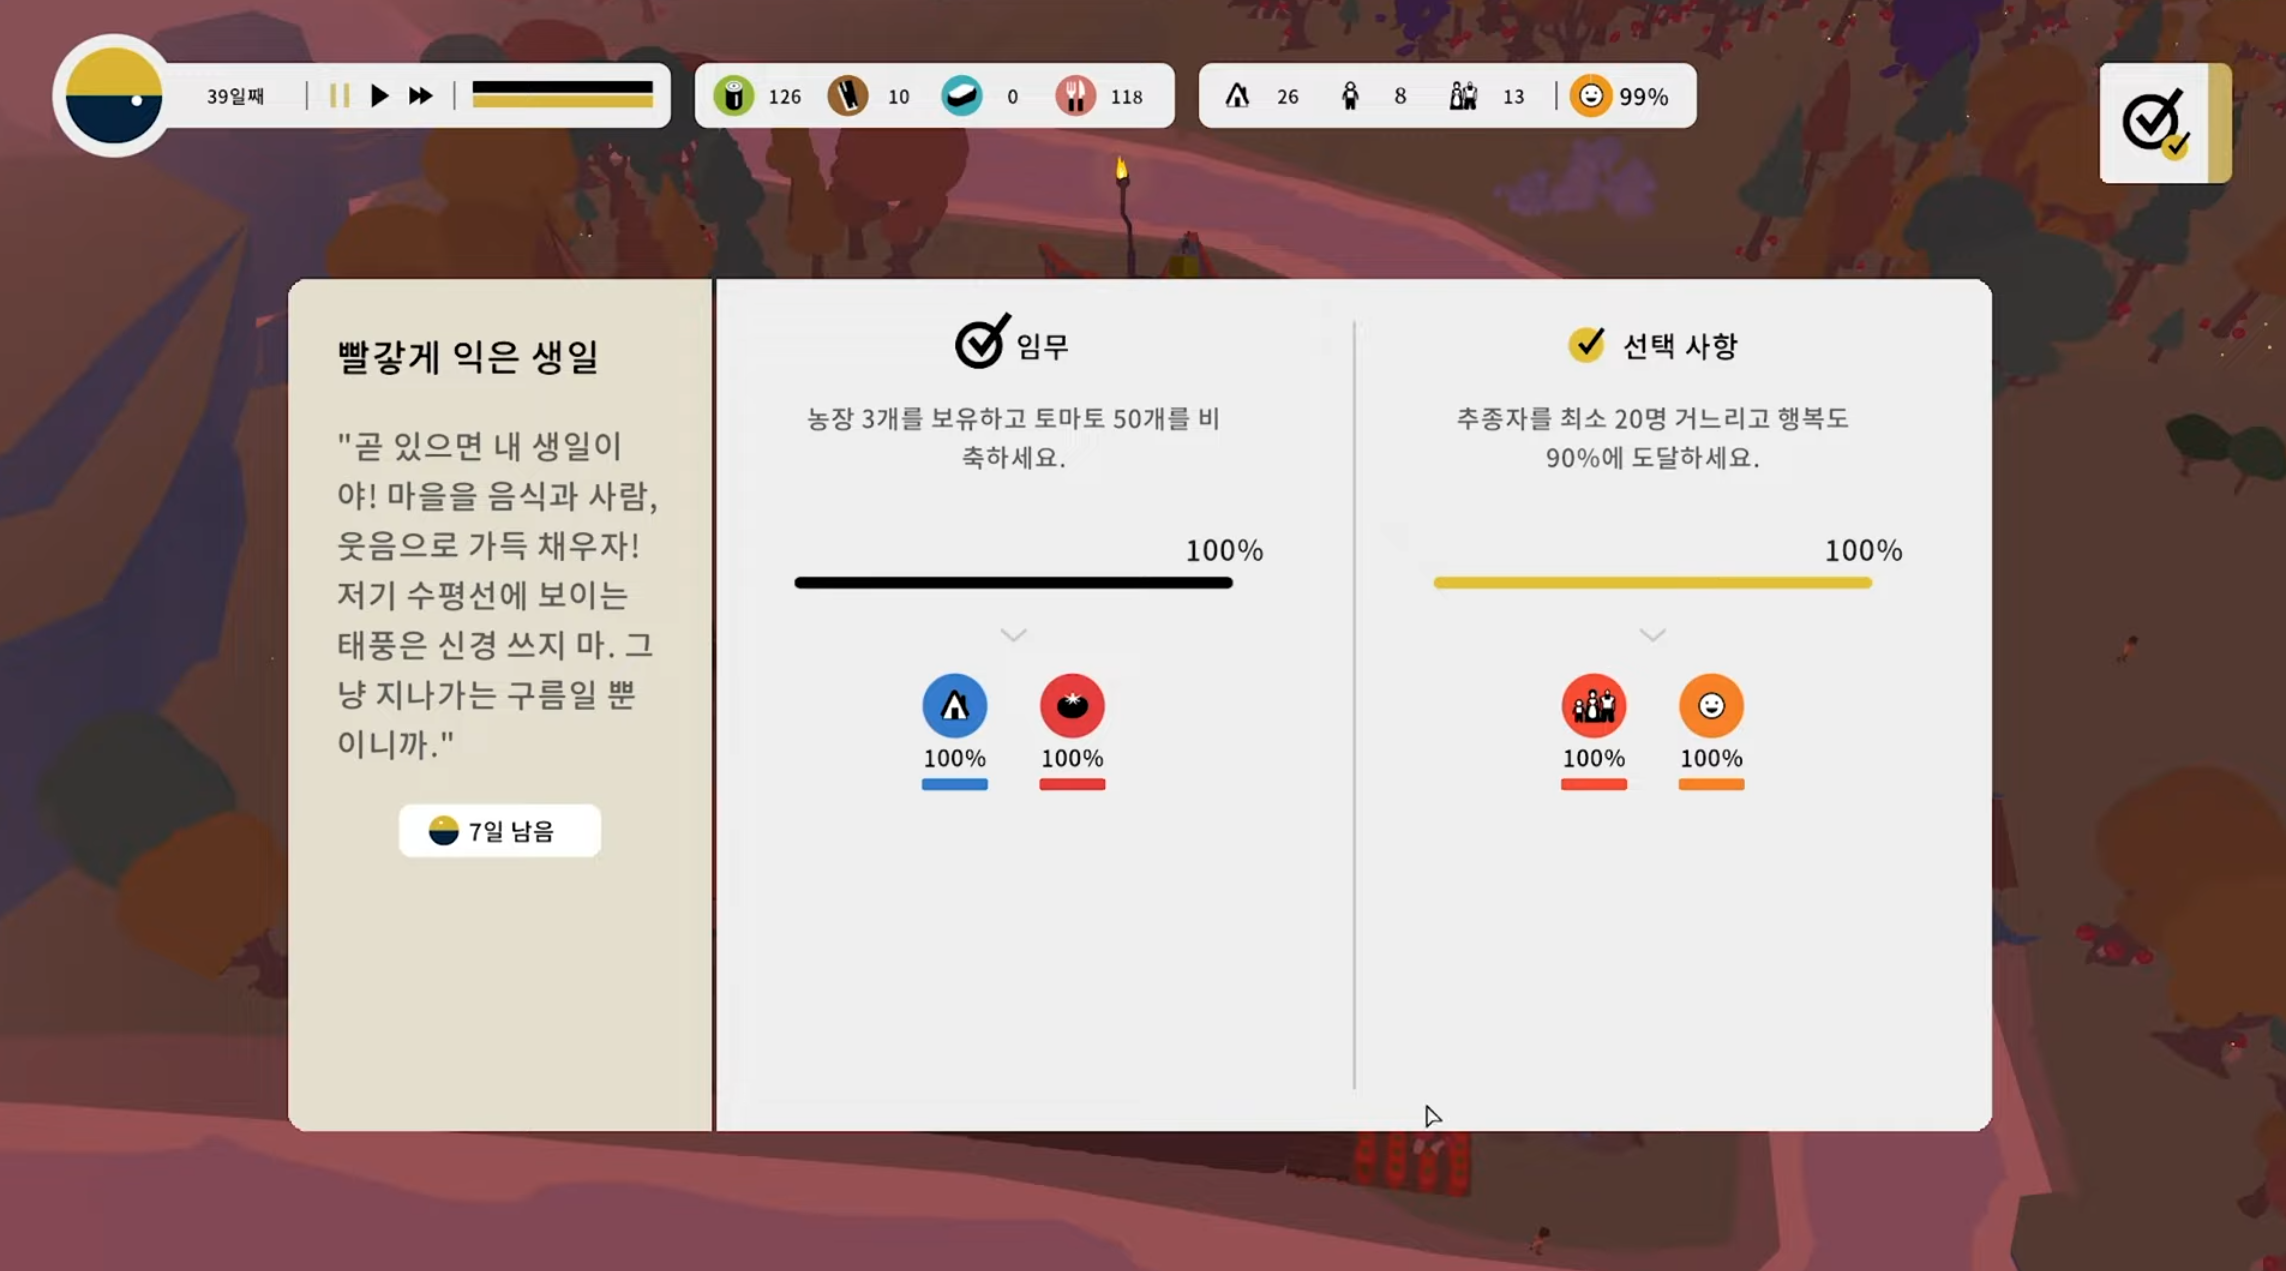Click the single villager population icon
This screenshot has height=1271, width=2286.
(1350, 96)
